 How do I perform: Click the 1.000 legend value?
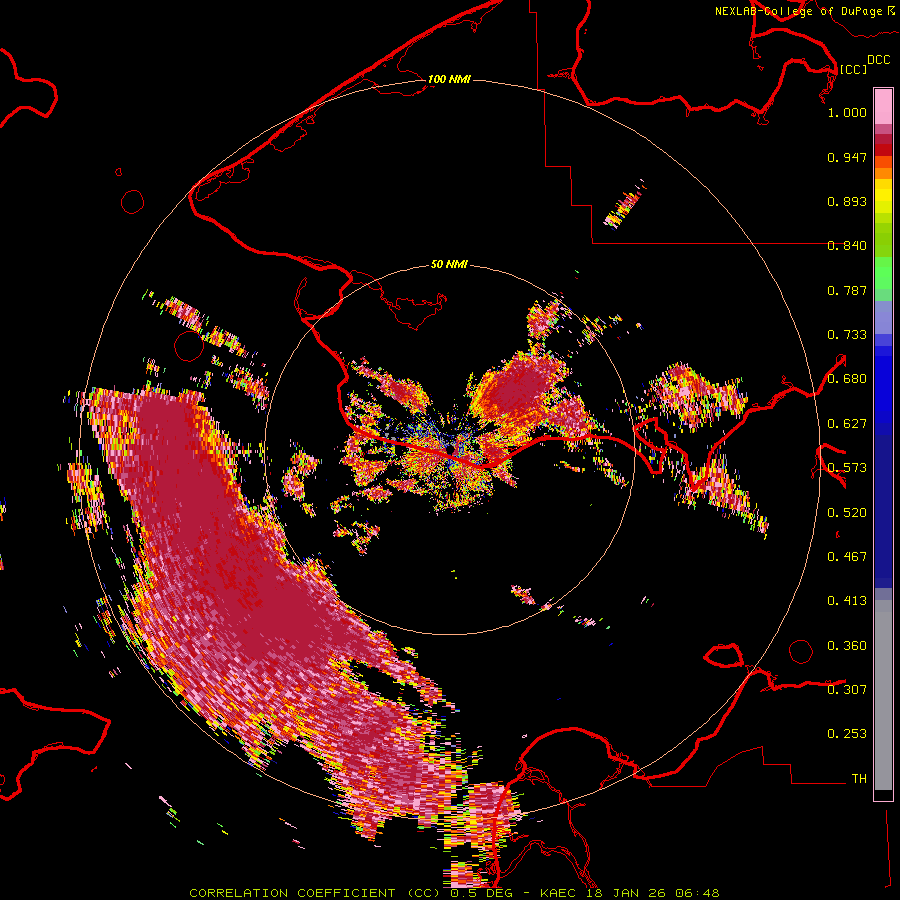(x=847, y=112)
